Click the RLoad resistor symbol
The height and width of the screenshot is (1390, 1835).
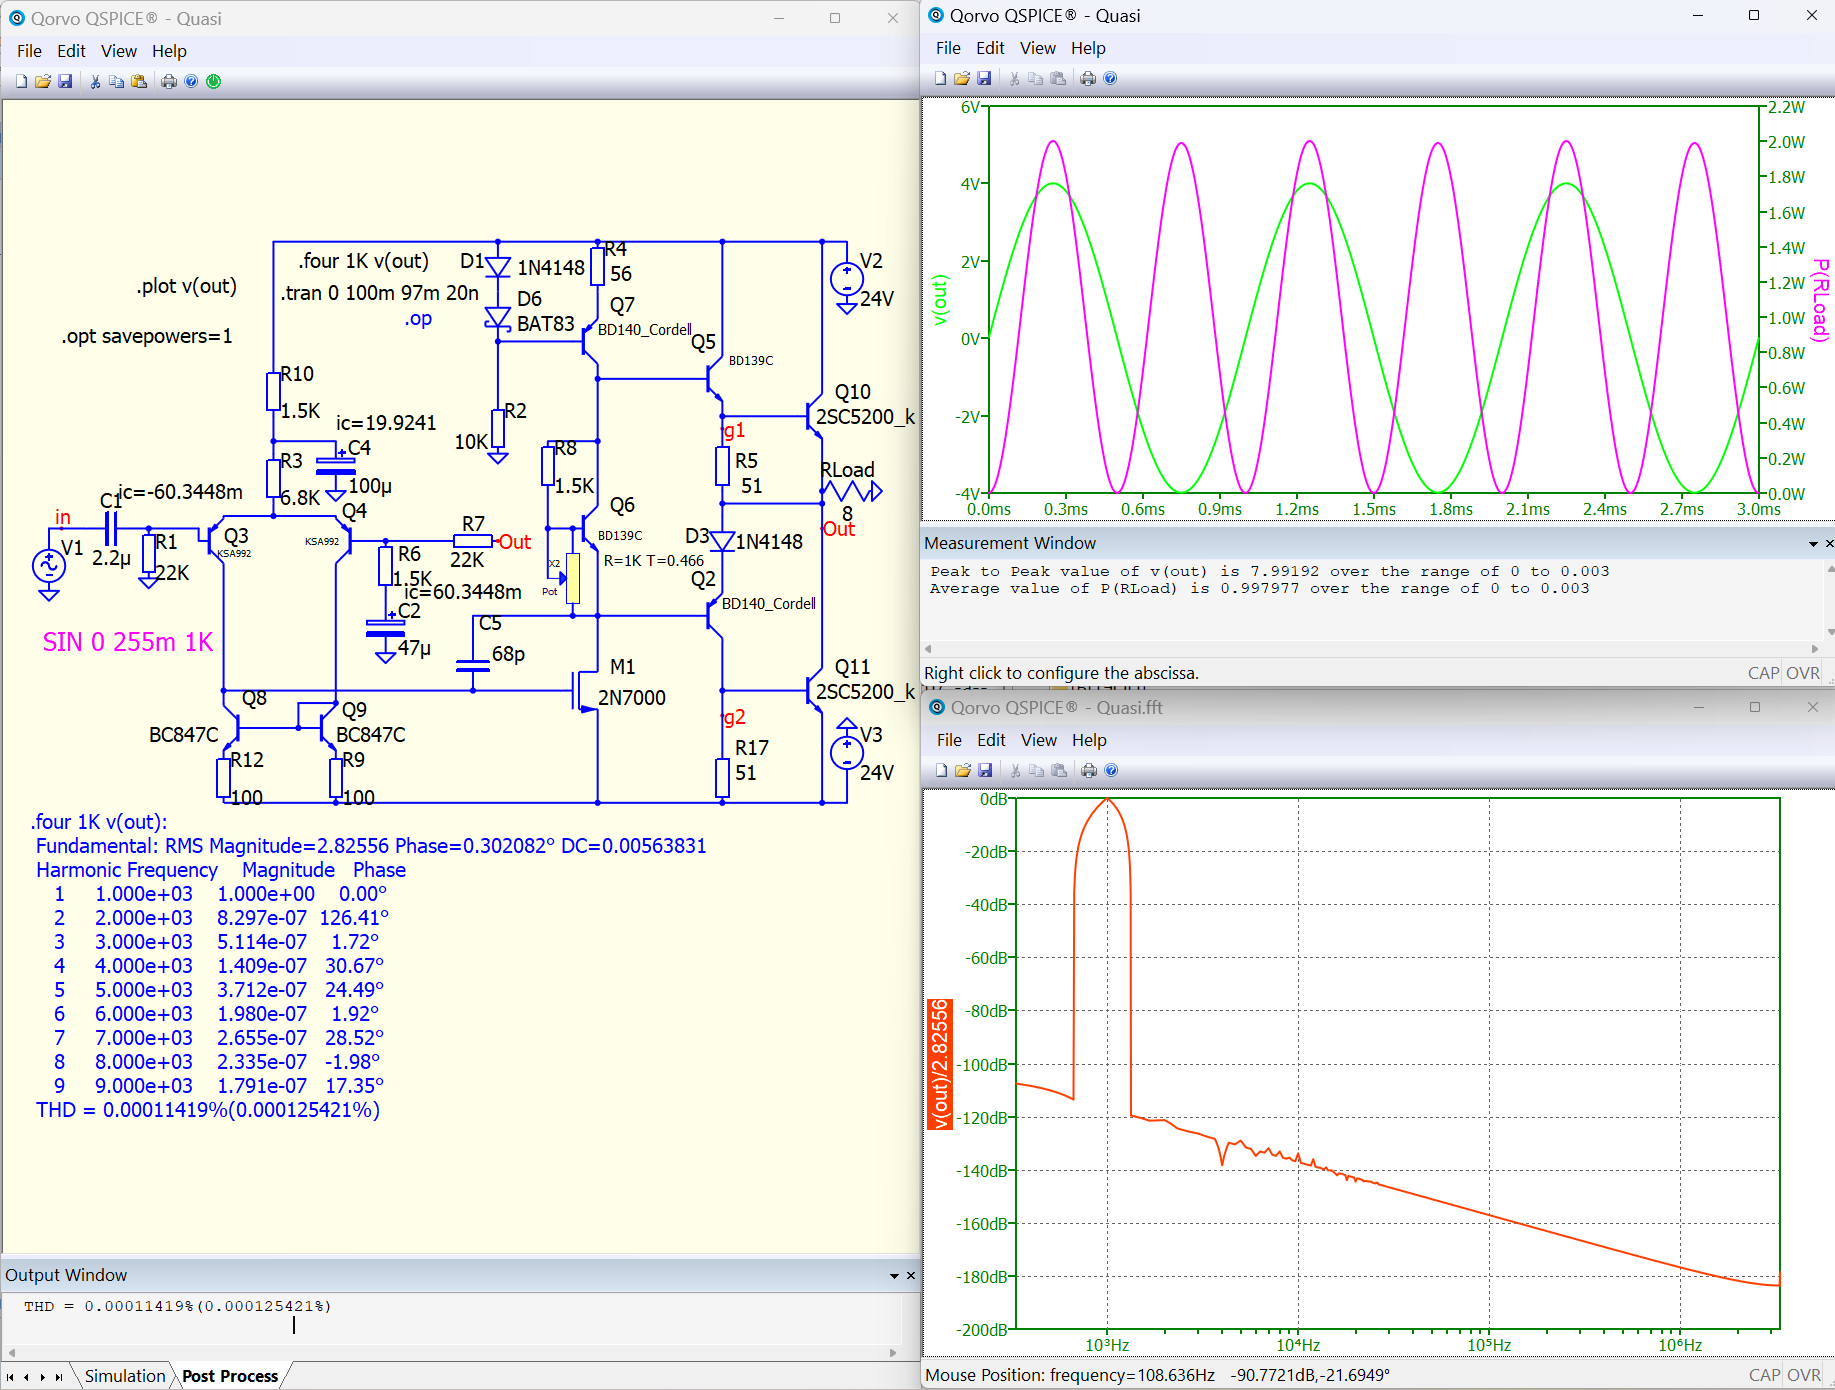click(851, 491)
